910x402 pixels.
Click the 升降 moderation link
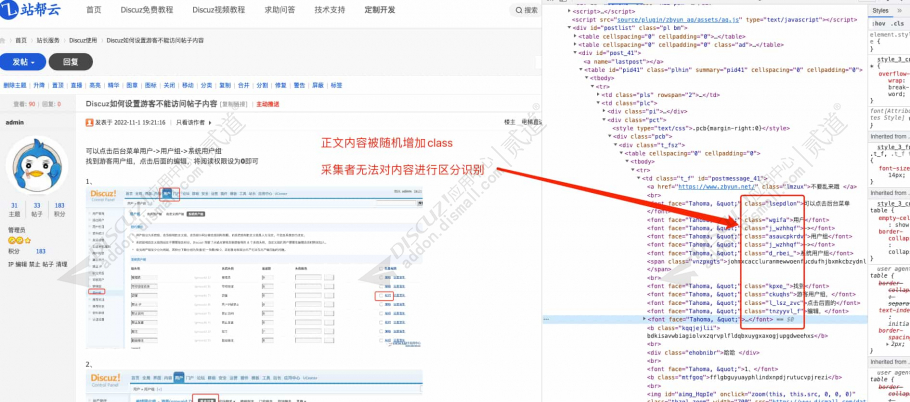[38, 85]
